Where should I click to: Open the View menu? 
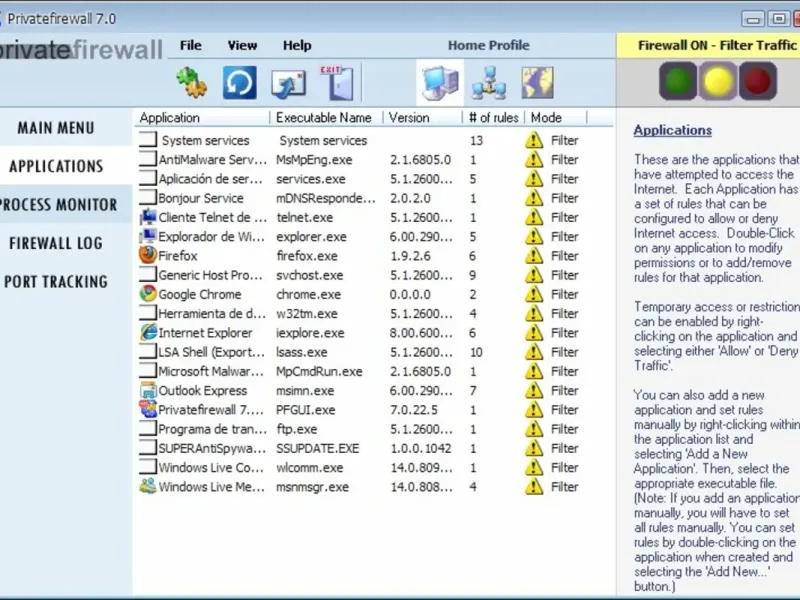point(242,45)
